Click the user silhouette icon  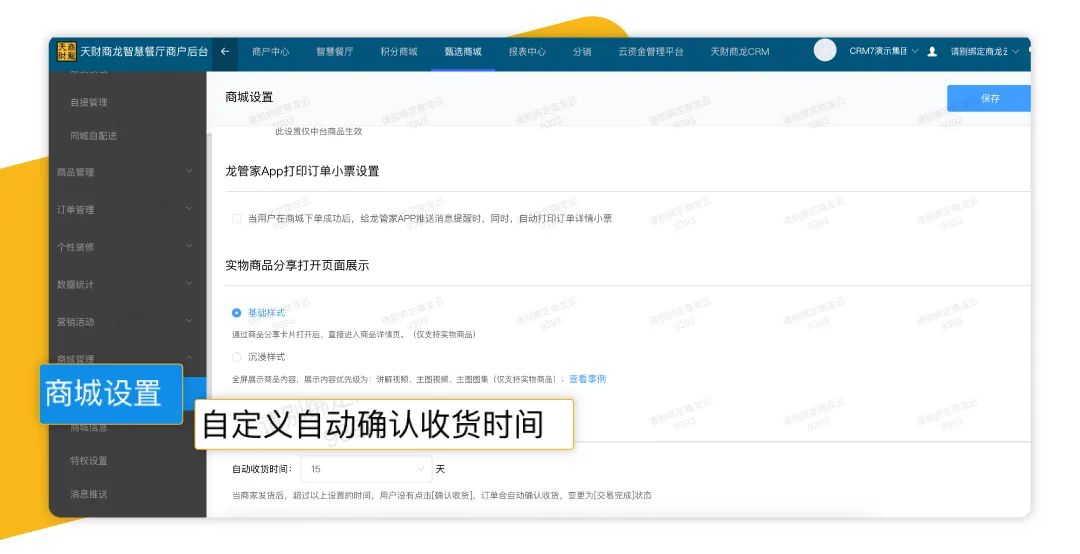tap(932, 52)
